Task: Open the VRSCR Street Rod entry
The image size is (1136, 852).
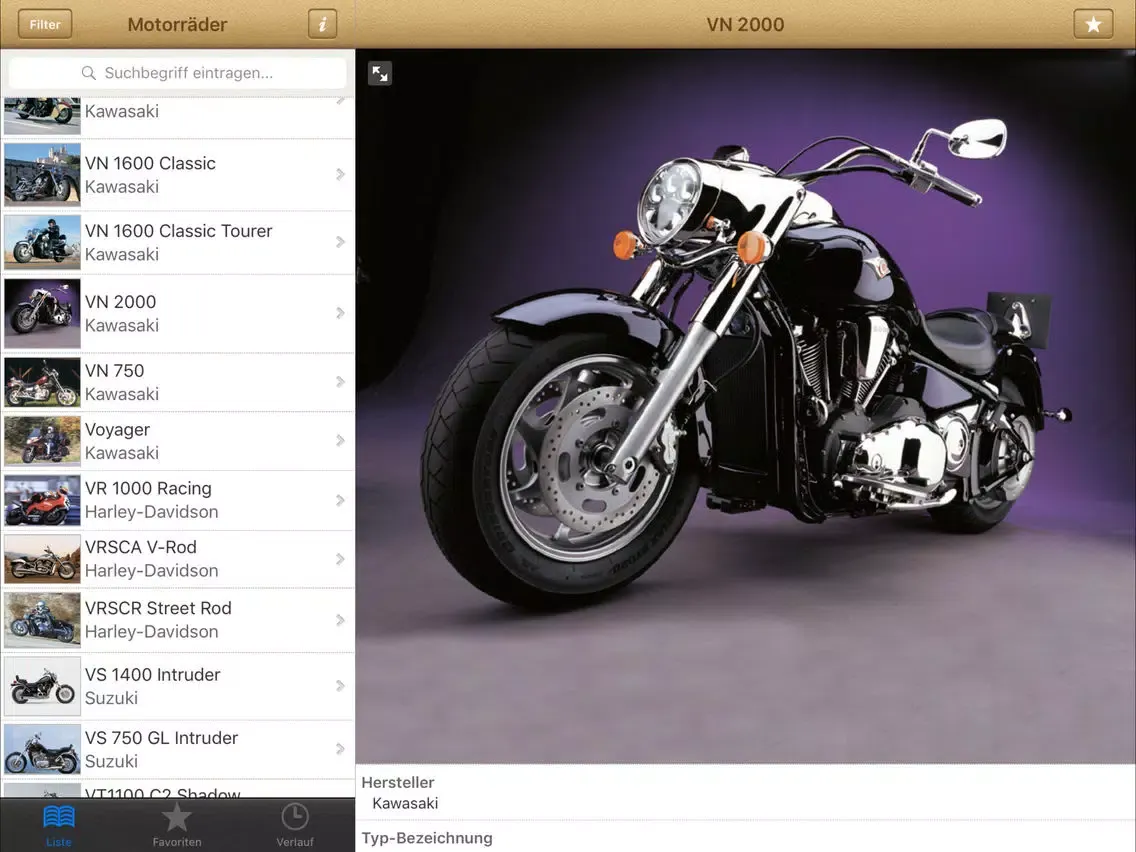Action: coord(178,619)
